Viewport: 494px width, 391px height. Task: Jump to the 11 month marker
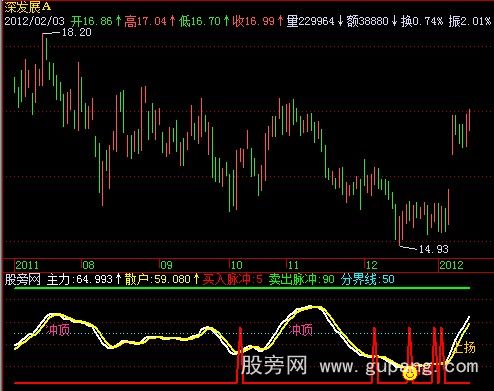pyautogui.click(x=293, y=265)
